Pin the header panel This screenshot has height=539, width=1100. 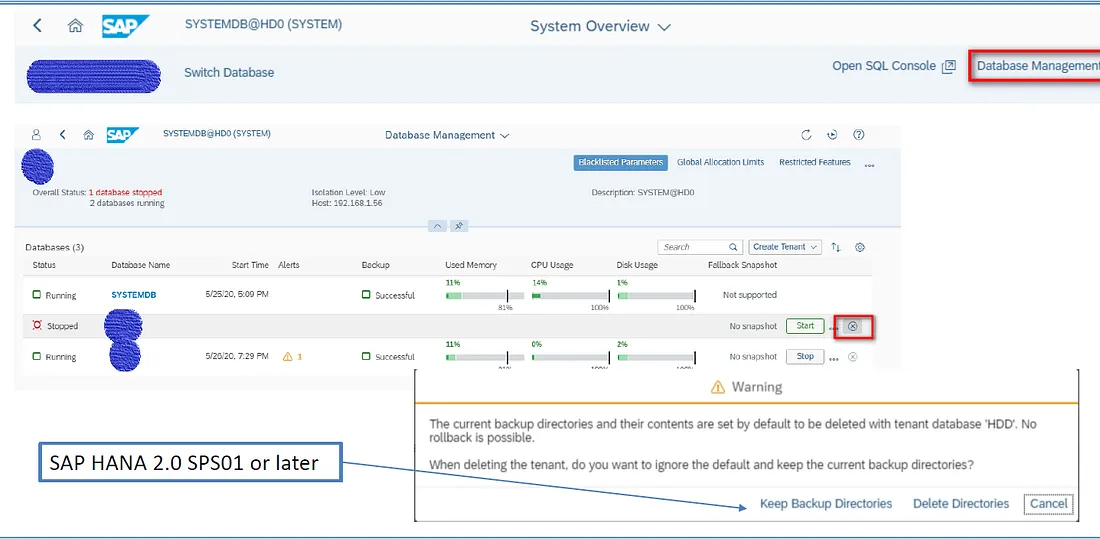pyautogui.click(x=459, y=226)
